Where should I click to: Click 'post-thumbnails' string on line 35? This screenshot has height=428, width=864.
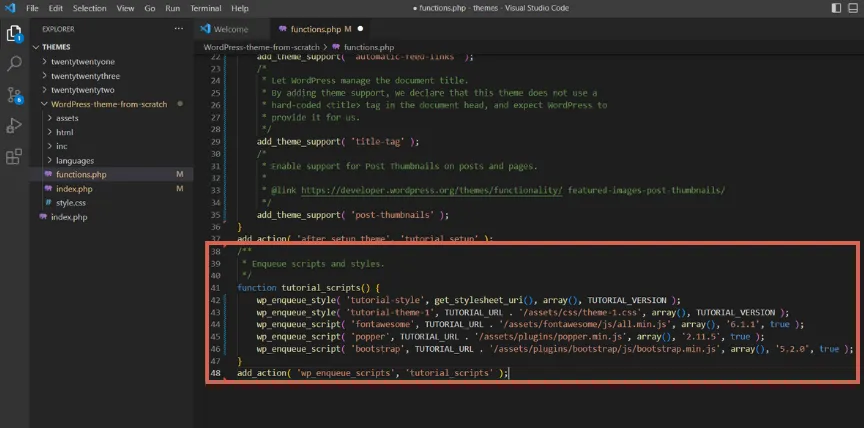(393, 215)
